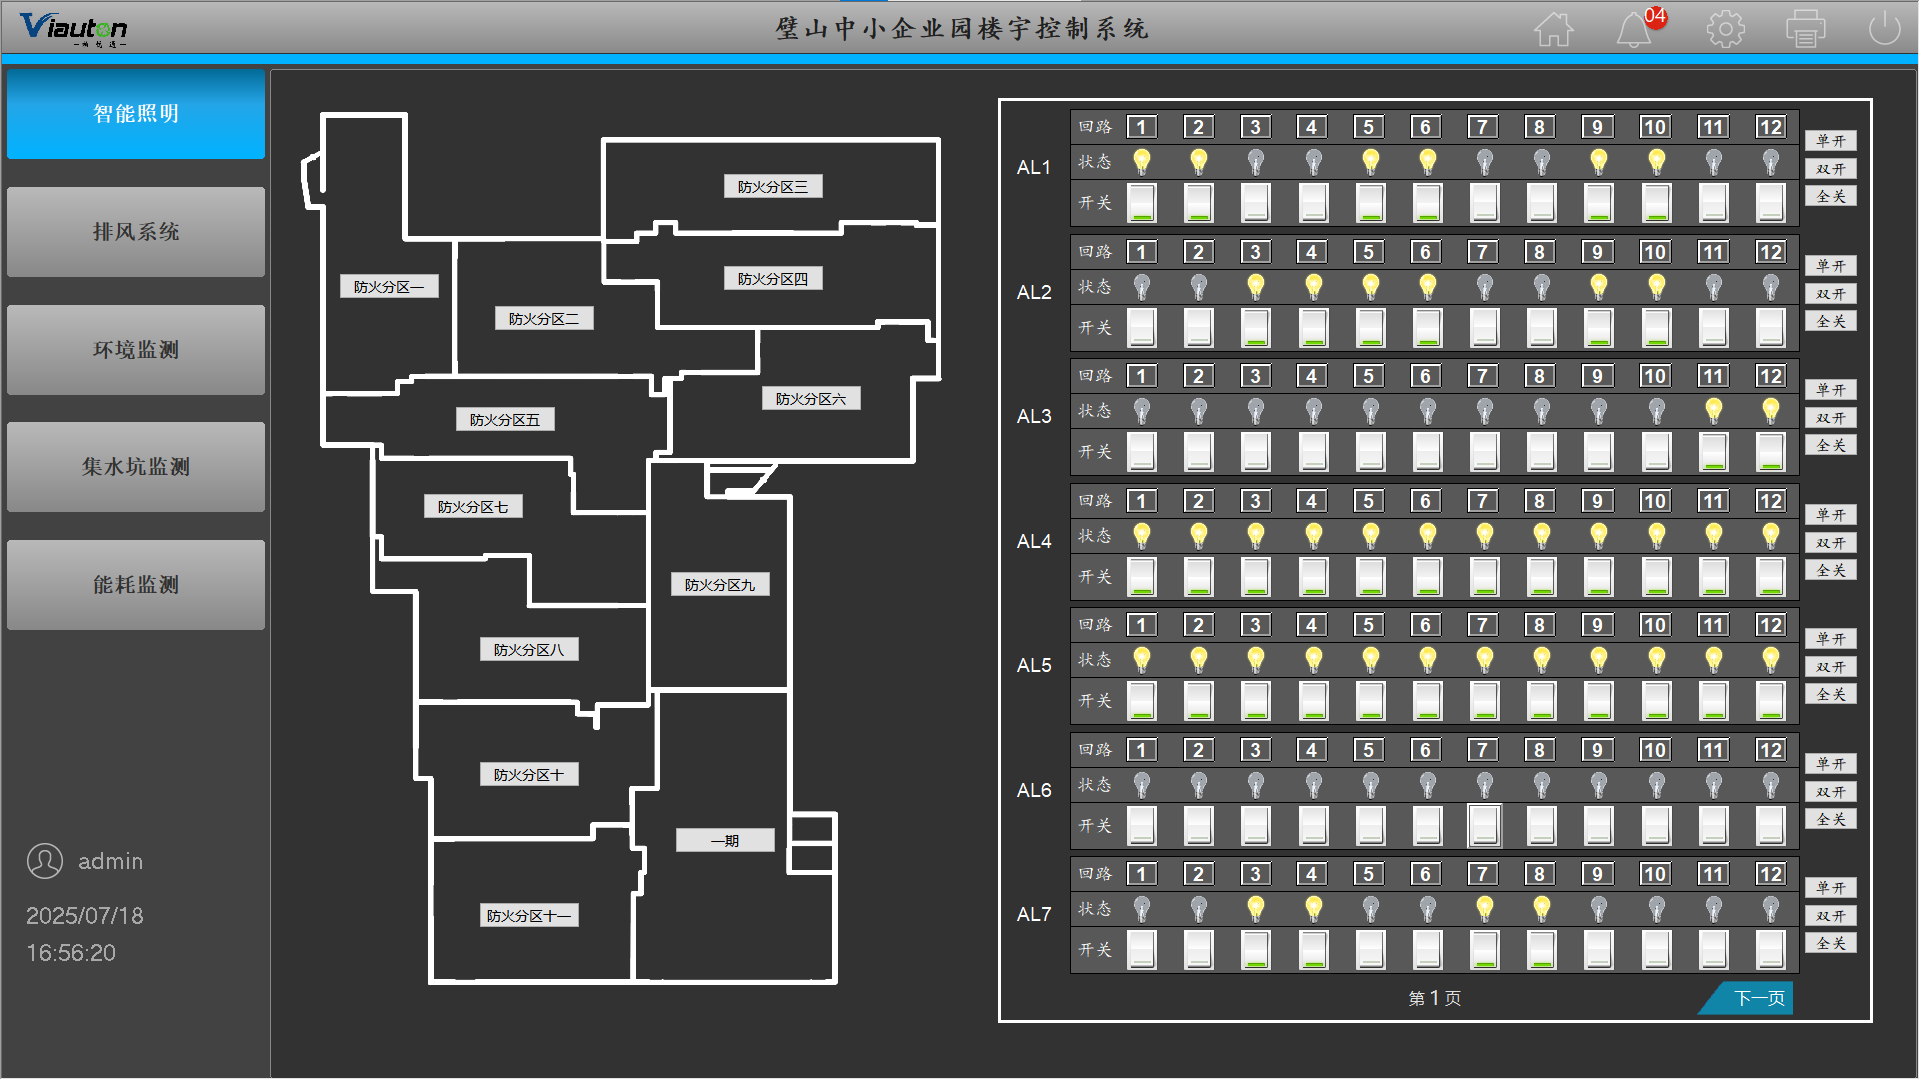Viewport: 1920px width, 1080px height.
Task: Toggle AL6 circuit 7 switch
Action: click(x=1484, y=826)
